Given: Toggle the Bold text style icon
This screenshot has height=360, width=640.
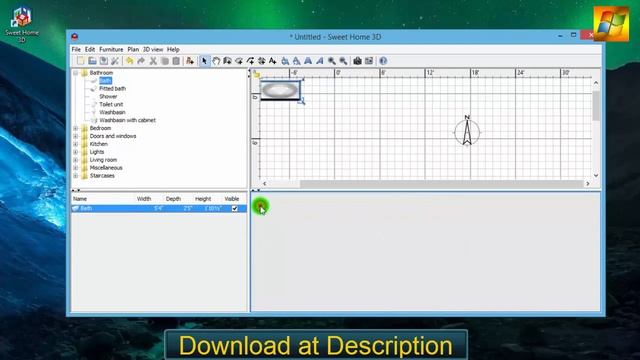Looking at the screenshot, I should click(308, 61).
